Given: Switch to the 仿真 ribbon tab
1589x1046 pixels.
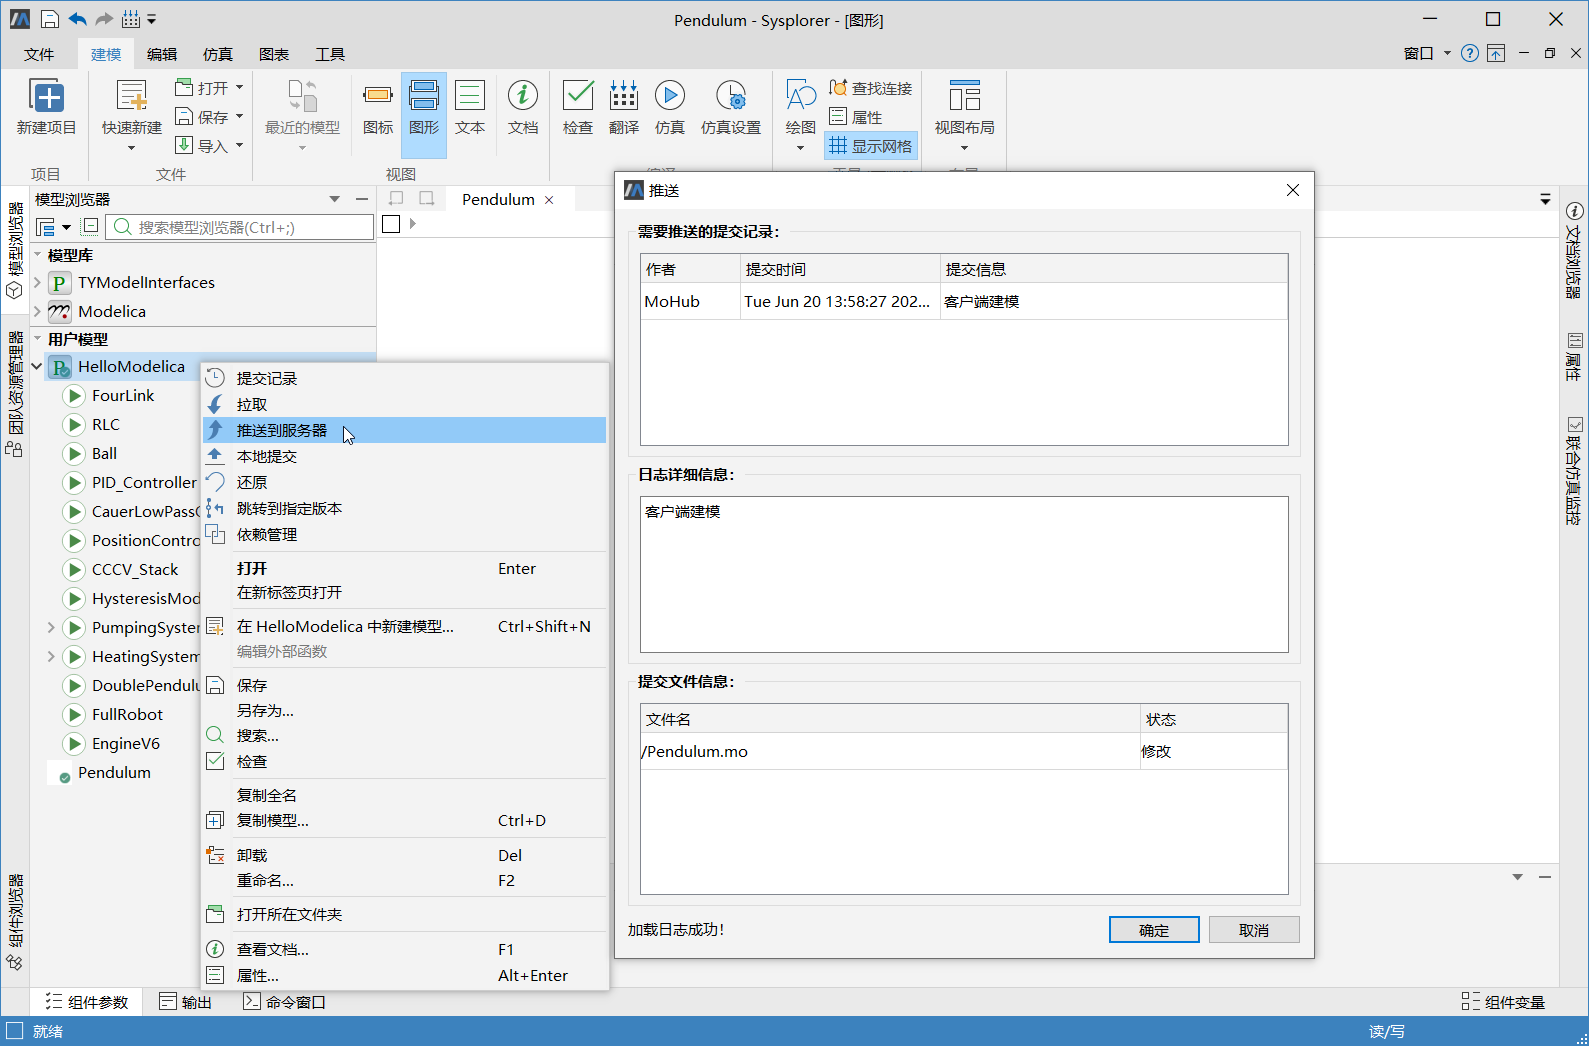Looking at the screenshot, I should point(218,54).
